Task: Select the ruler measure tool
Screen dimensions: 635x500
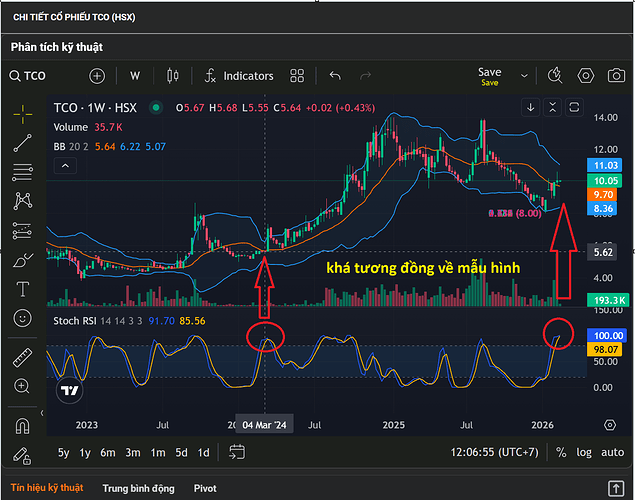Action: point(23,358)
